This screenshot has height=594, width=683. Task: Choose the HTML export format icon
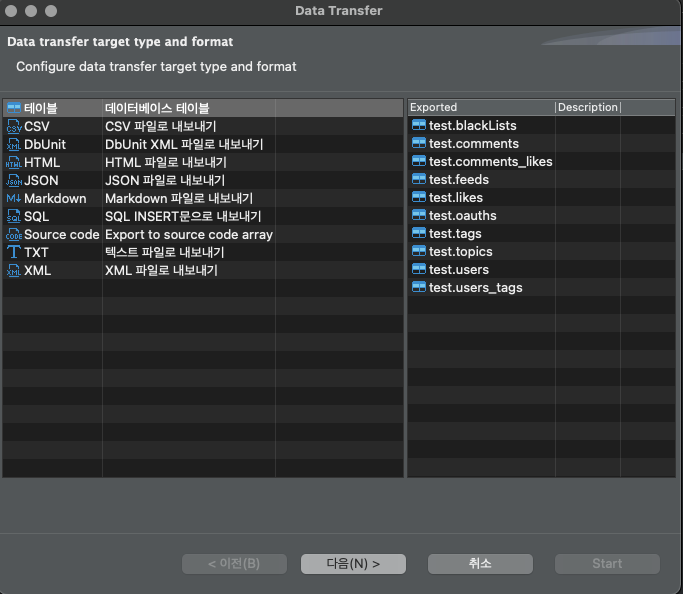click(x=14, y=163)
